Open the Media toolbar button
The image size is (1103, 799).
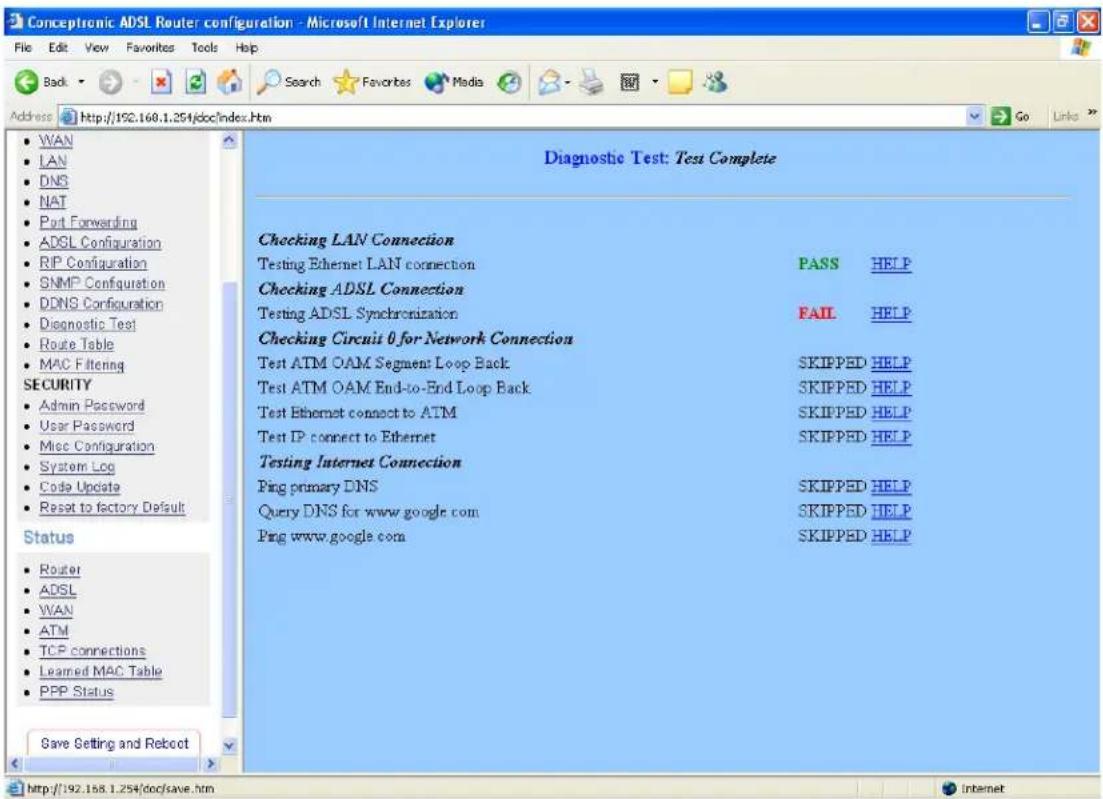[x=454, y=83]
